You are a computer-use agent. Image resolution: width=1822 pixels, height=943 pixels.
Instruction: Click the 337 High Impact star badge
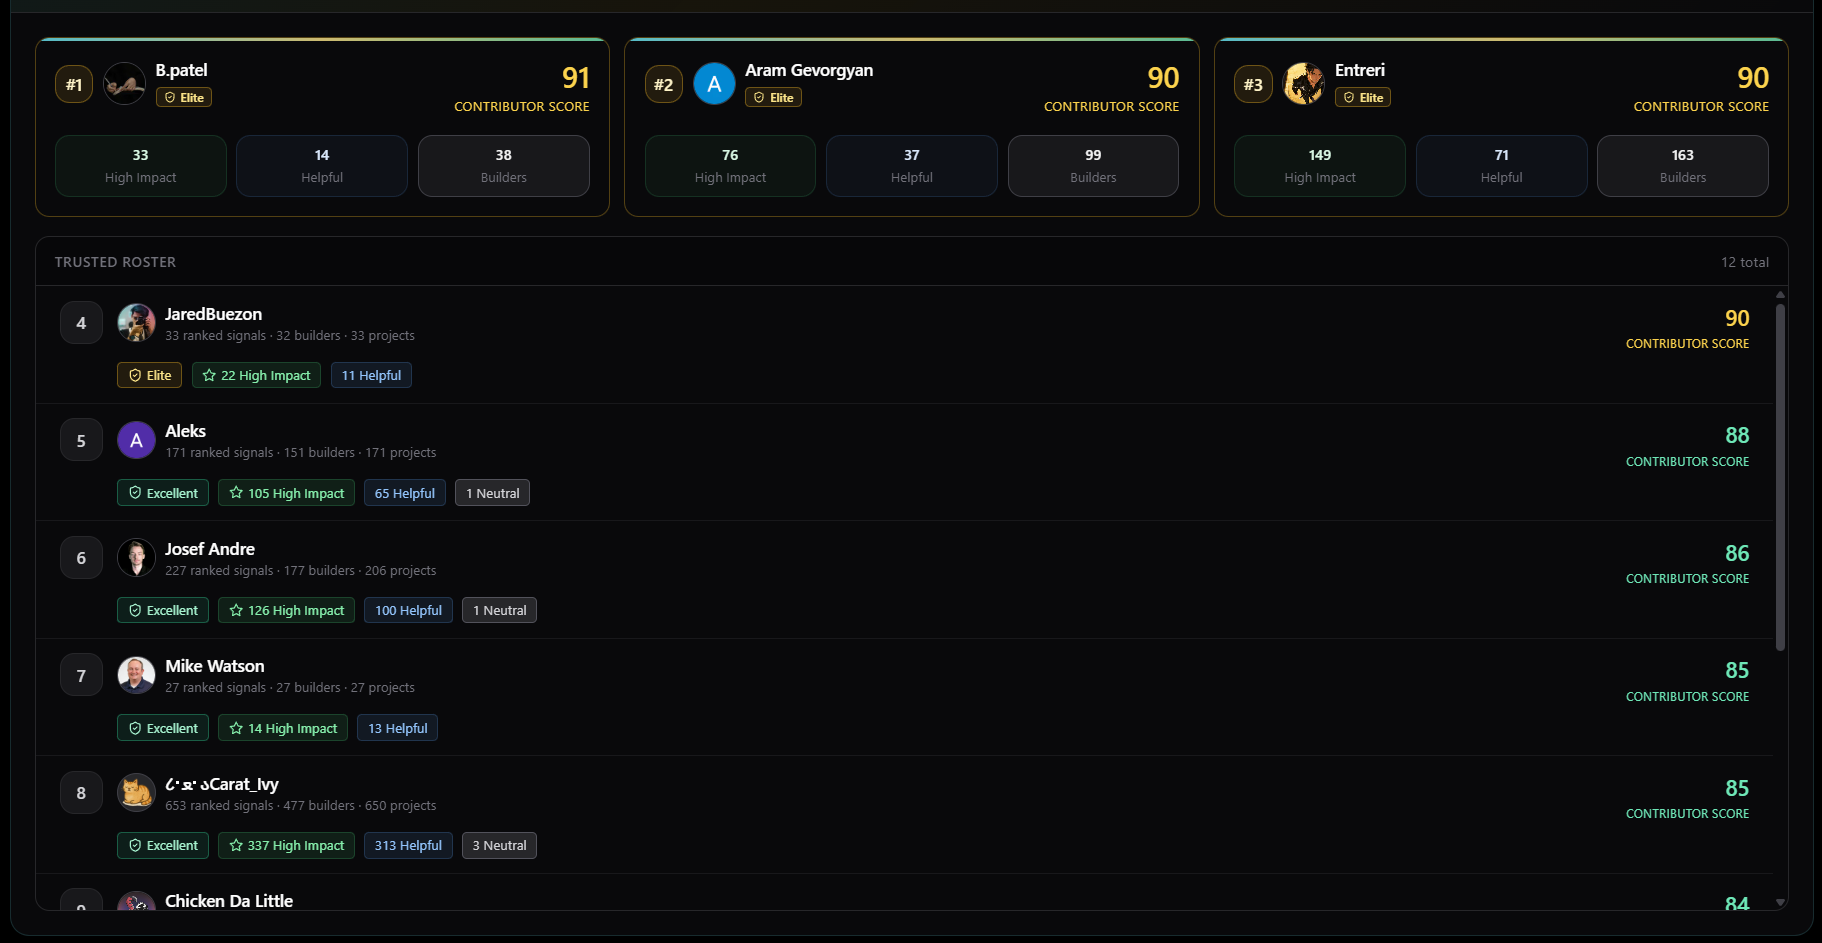tap(286, 845)
